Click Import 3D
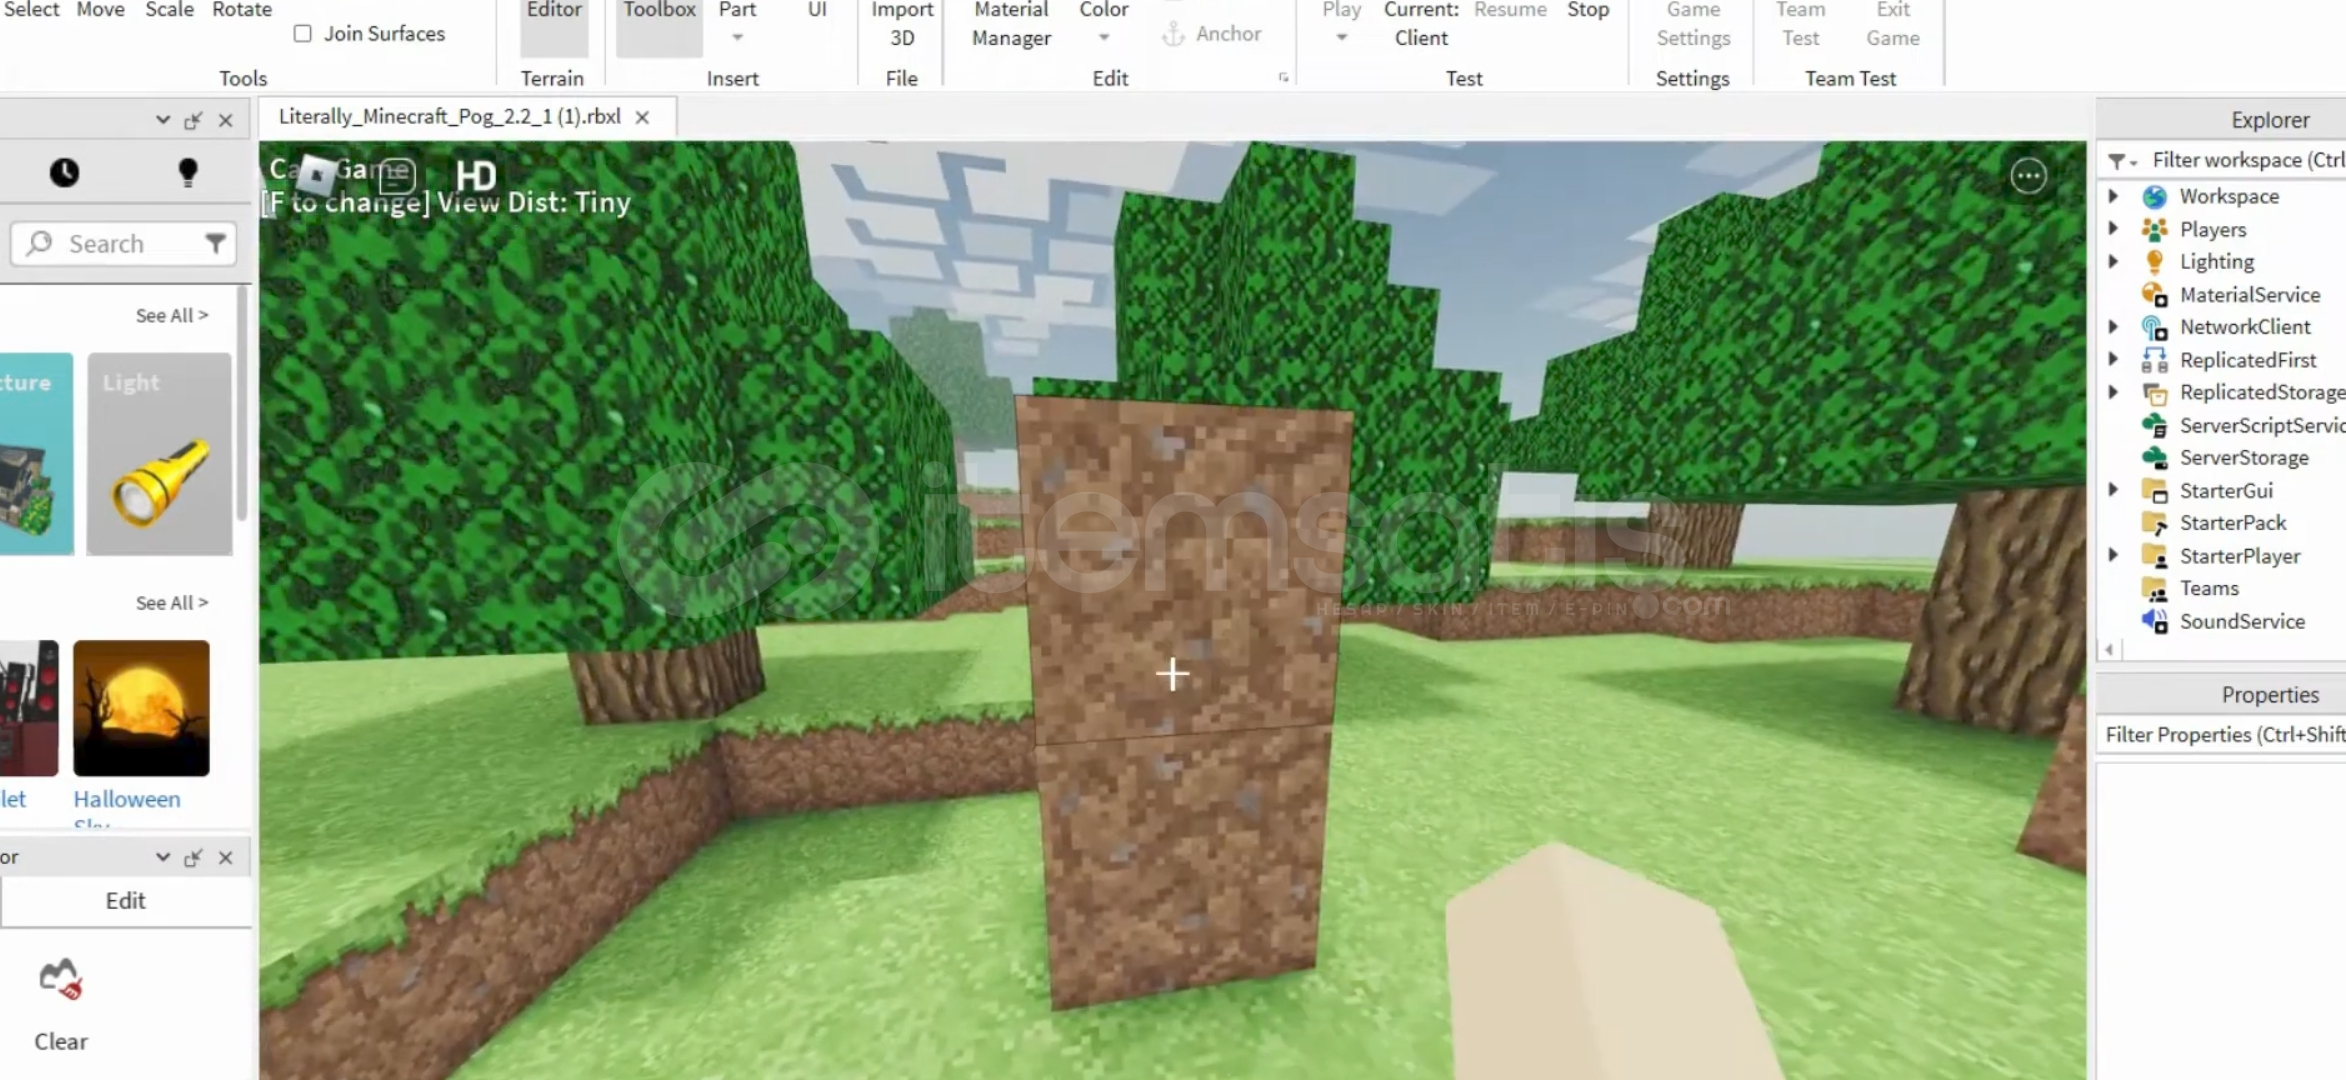2346x1080 pixels. tap(902, 24)
